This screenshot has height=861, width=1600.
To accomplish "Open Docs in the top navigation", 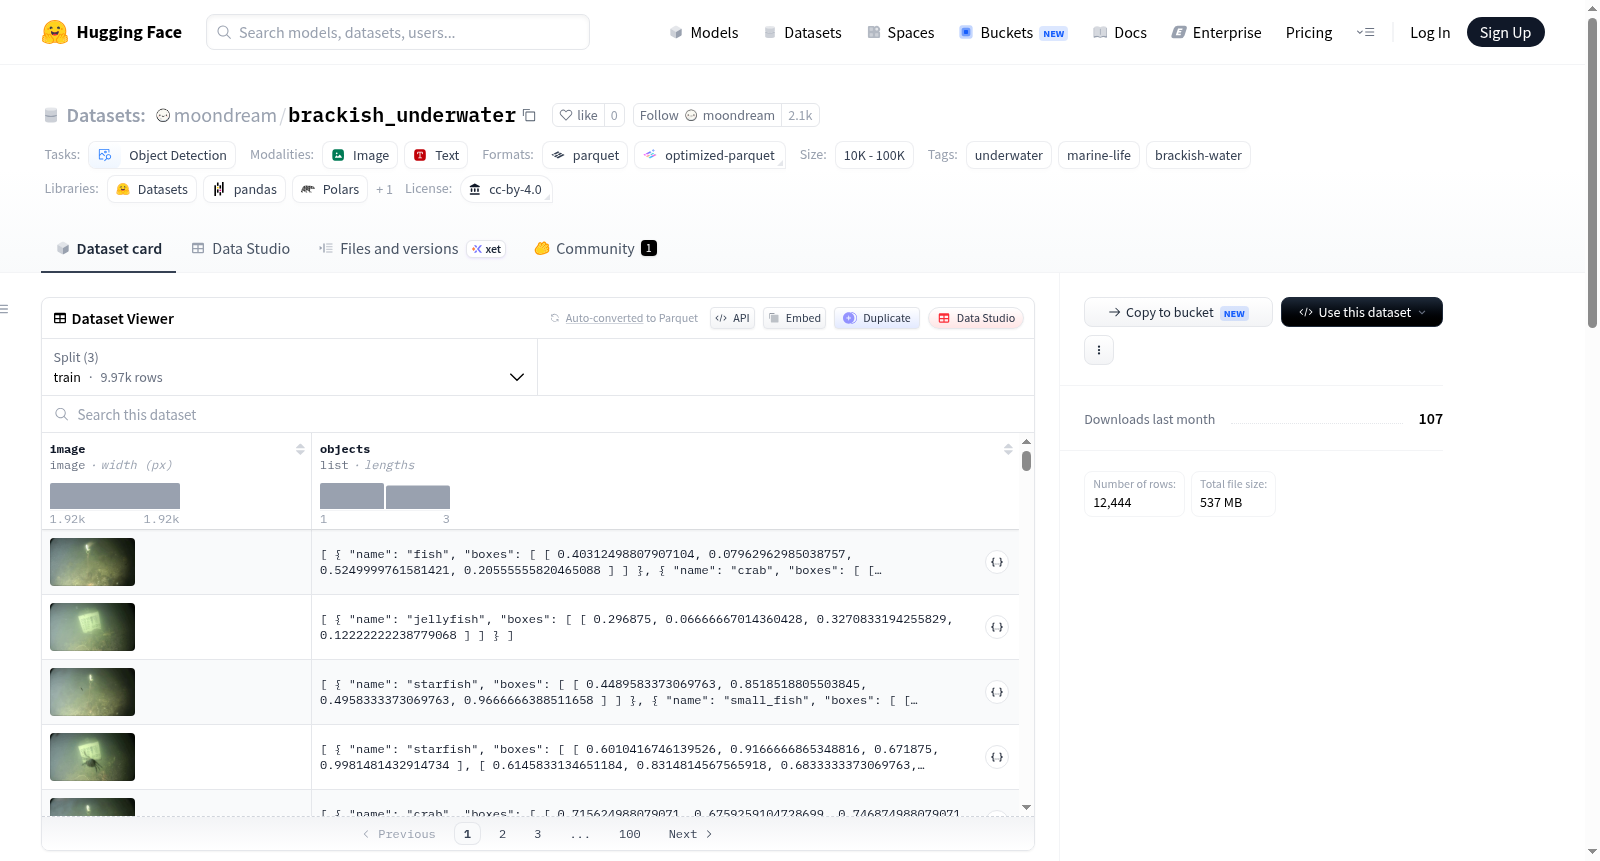I will pos(1120,32).
